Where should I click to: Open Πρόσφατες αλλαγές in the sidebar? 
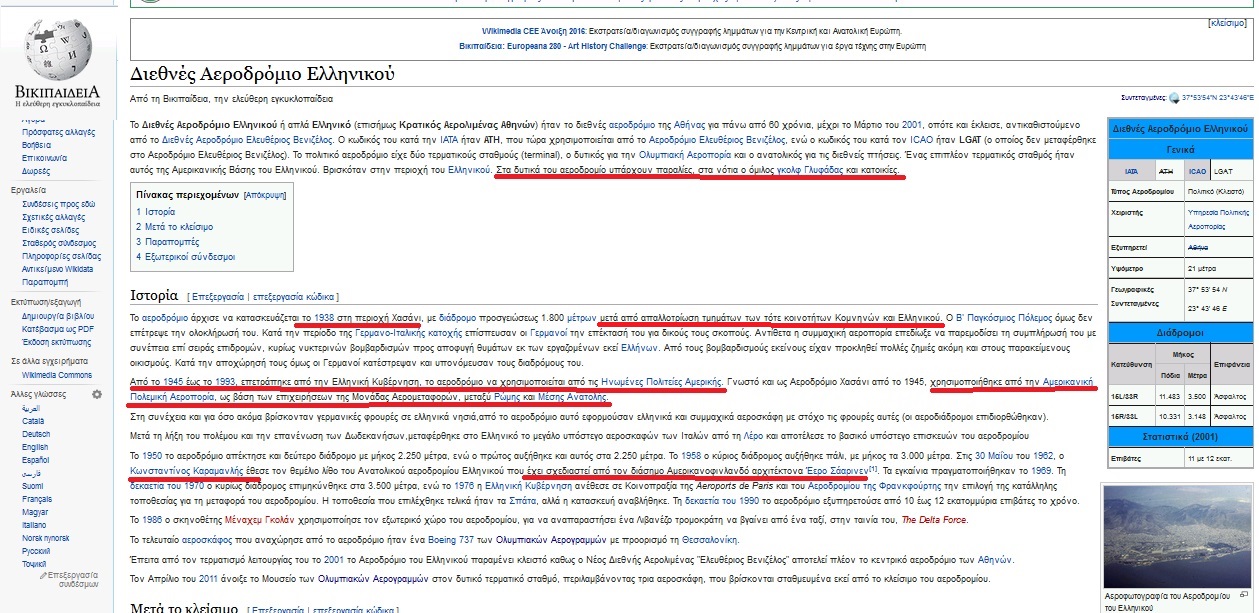(x=58, y=132)
